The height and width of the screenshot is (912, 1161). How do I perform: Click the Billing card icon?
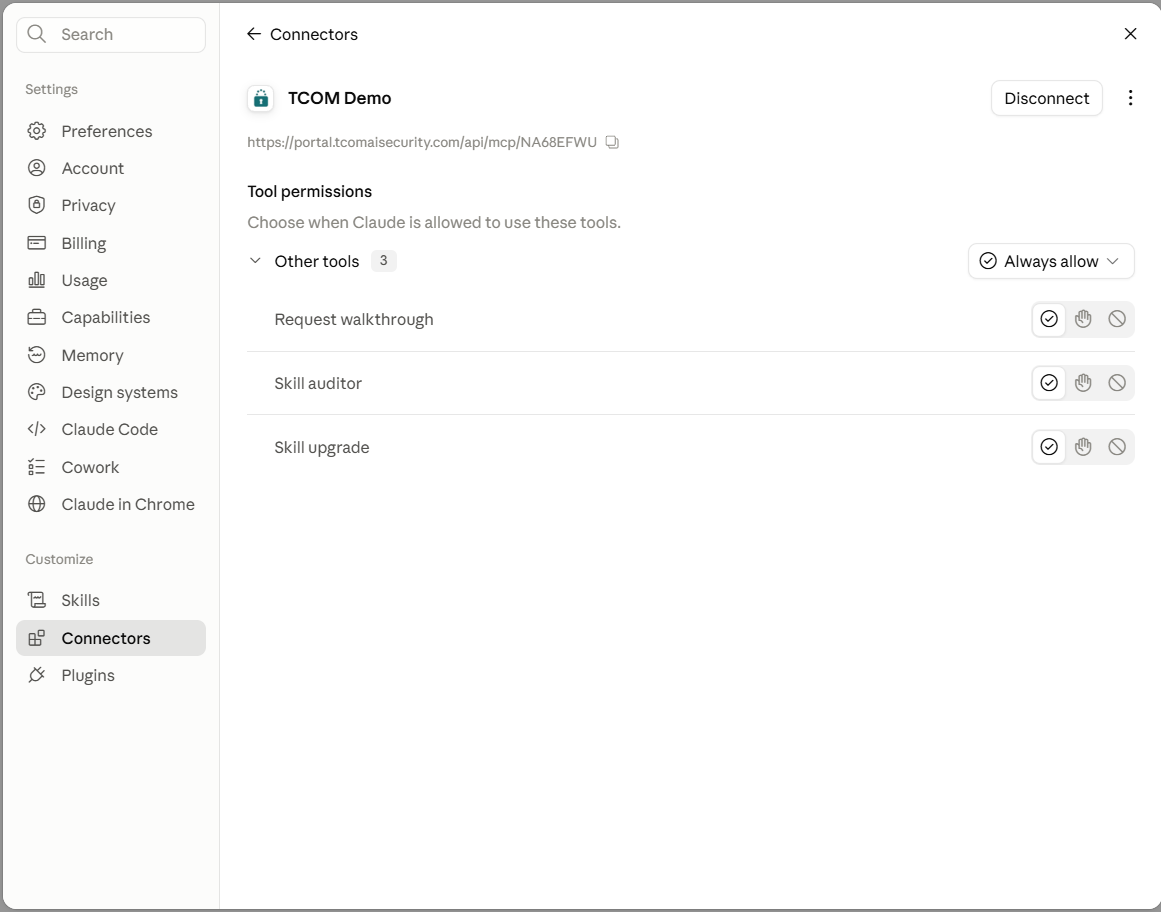[x=36, y=243]
